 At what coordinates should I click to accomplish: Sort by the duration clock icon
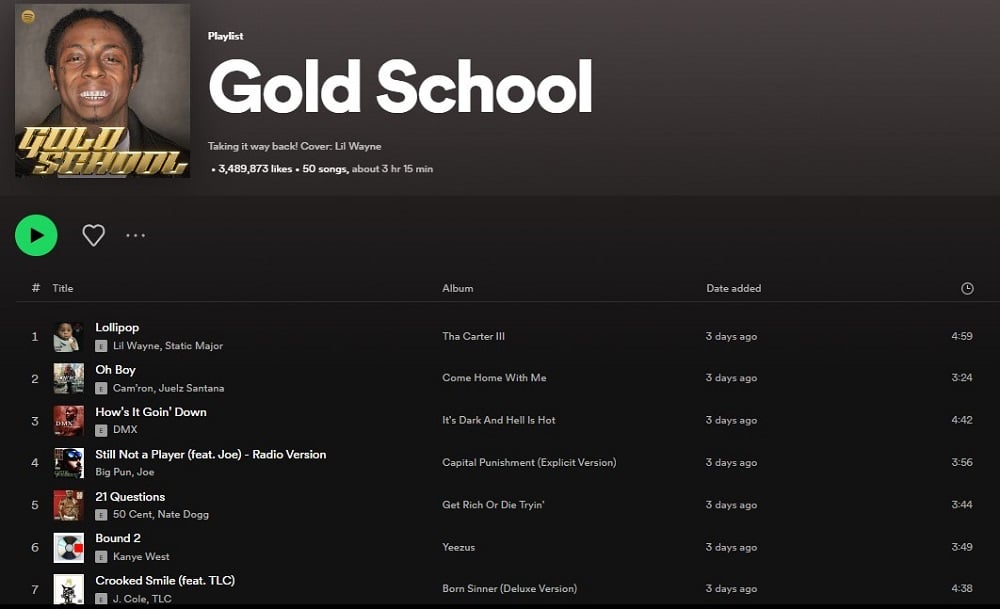pos(967,288)
